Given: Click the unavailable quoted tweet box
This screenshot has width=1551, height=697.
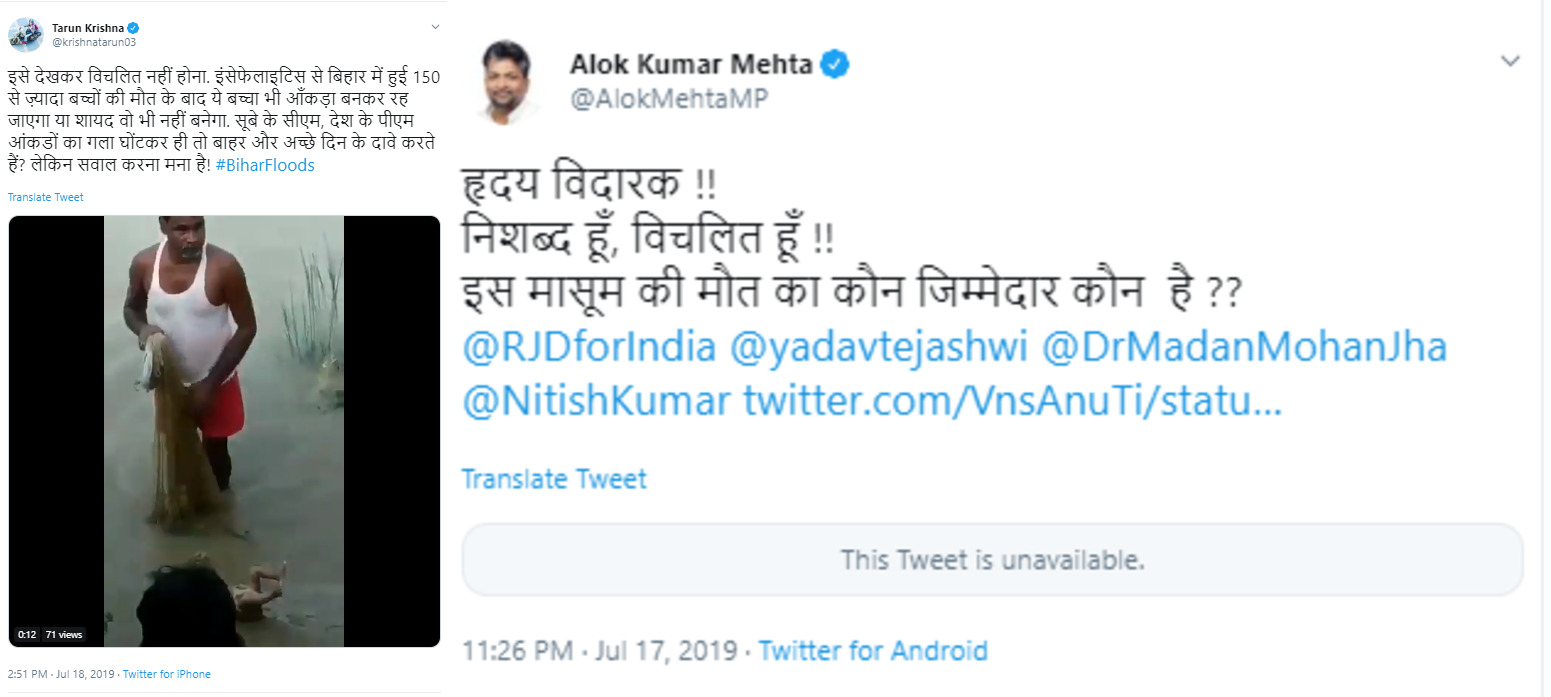Looking at the screenshot, I should (992, 559).
